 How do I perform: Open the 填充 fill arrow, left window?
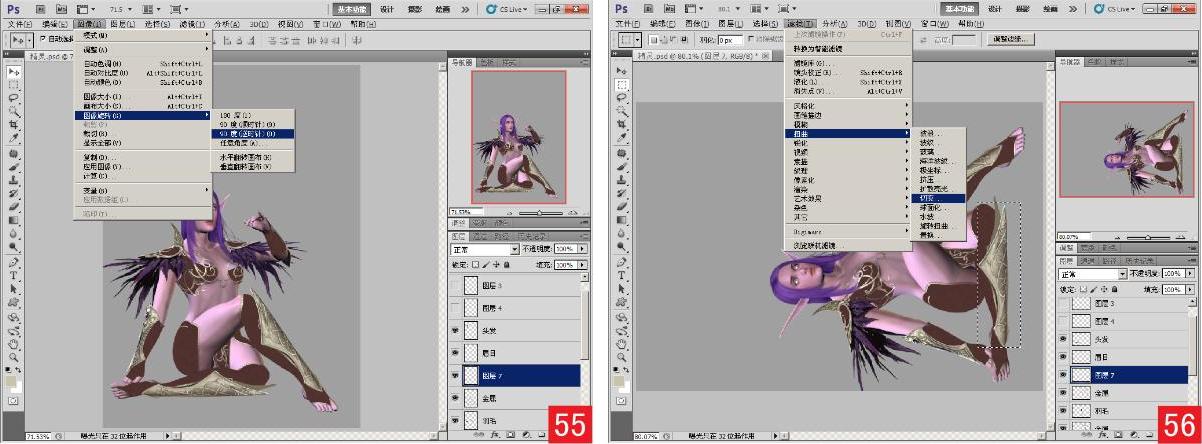[x=580, y=264]
